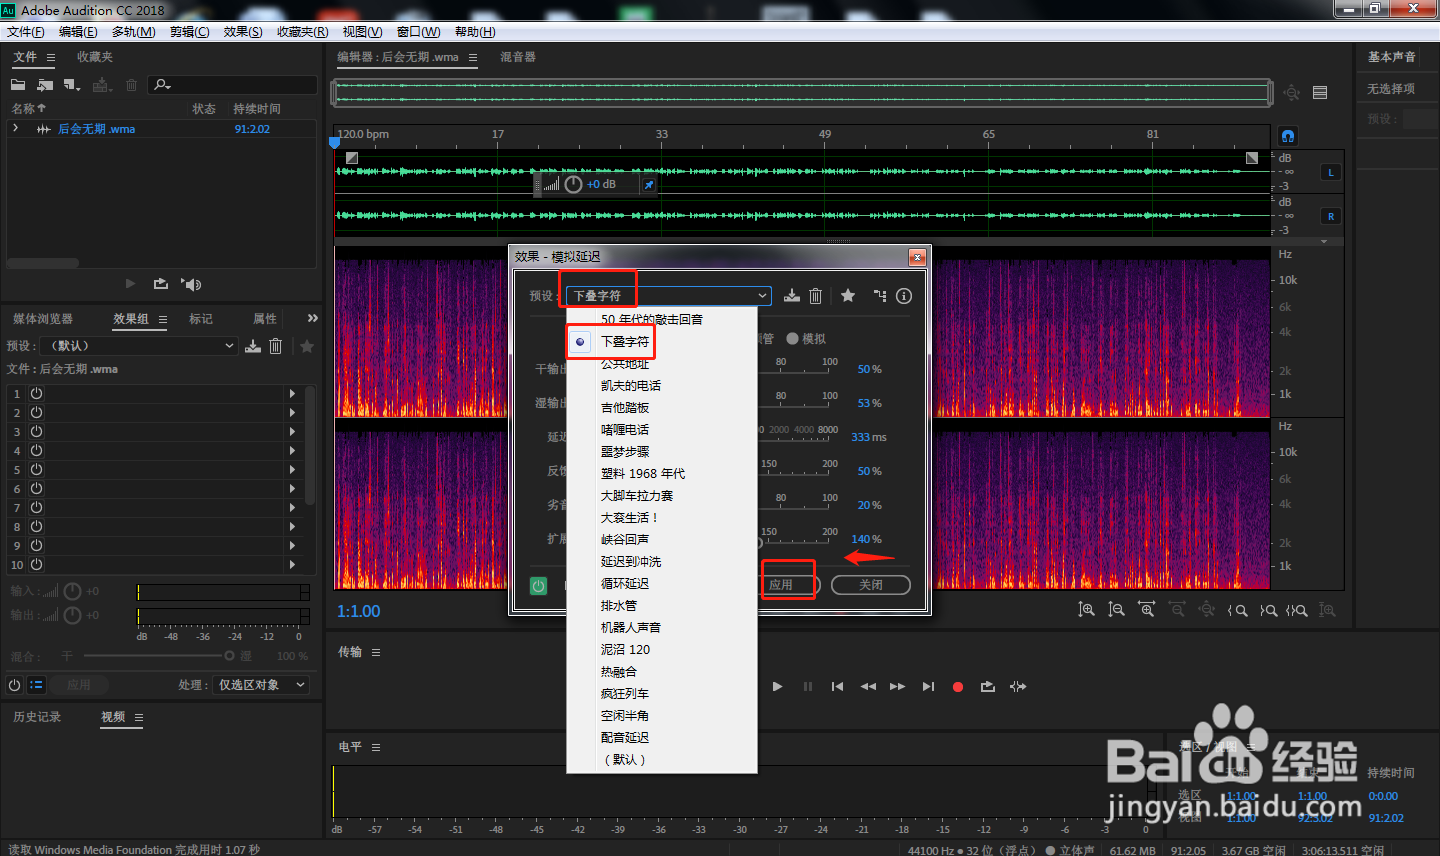Toggle power state of effect slot 1
This screenshot has width=1440, height=856.
[36, 394]
